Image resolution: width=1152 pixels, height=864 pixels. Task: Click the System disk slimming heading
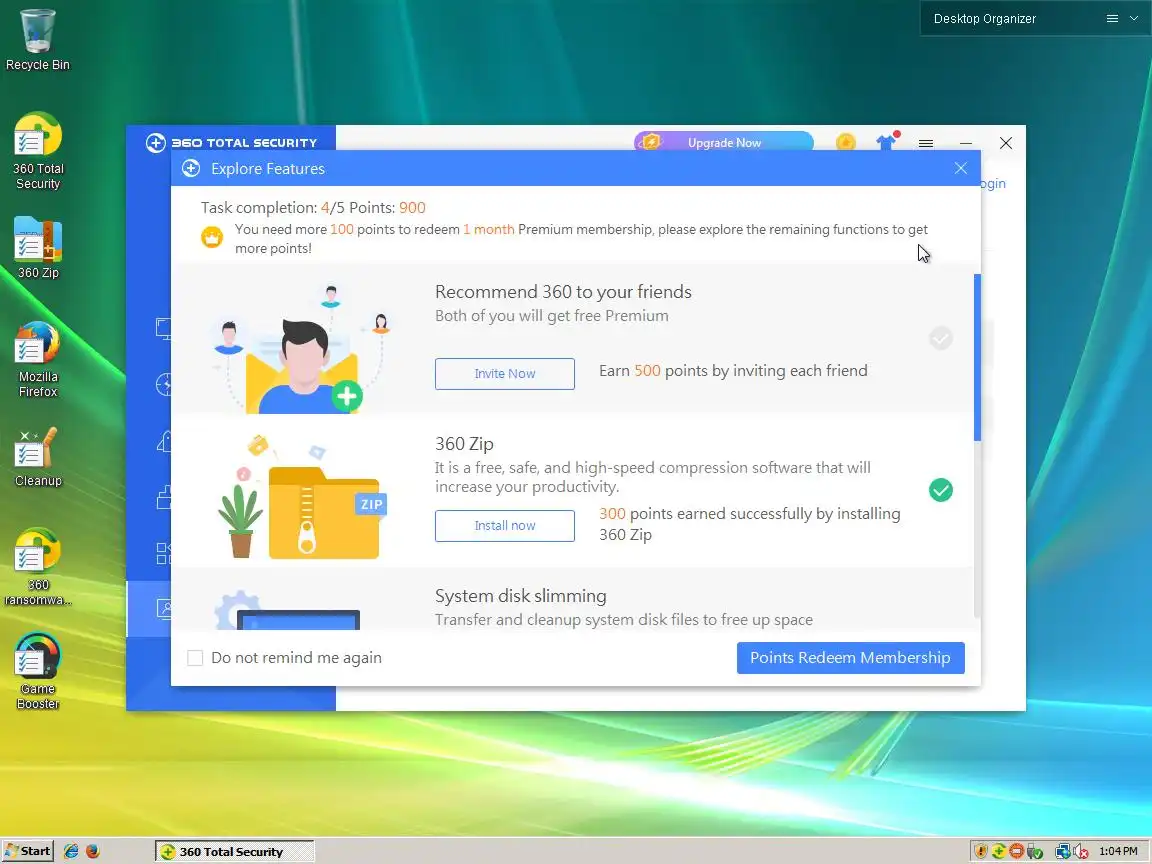pos(520,596)
